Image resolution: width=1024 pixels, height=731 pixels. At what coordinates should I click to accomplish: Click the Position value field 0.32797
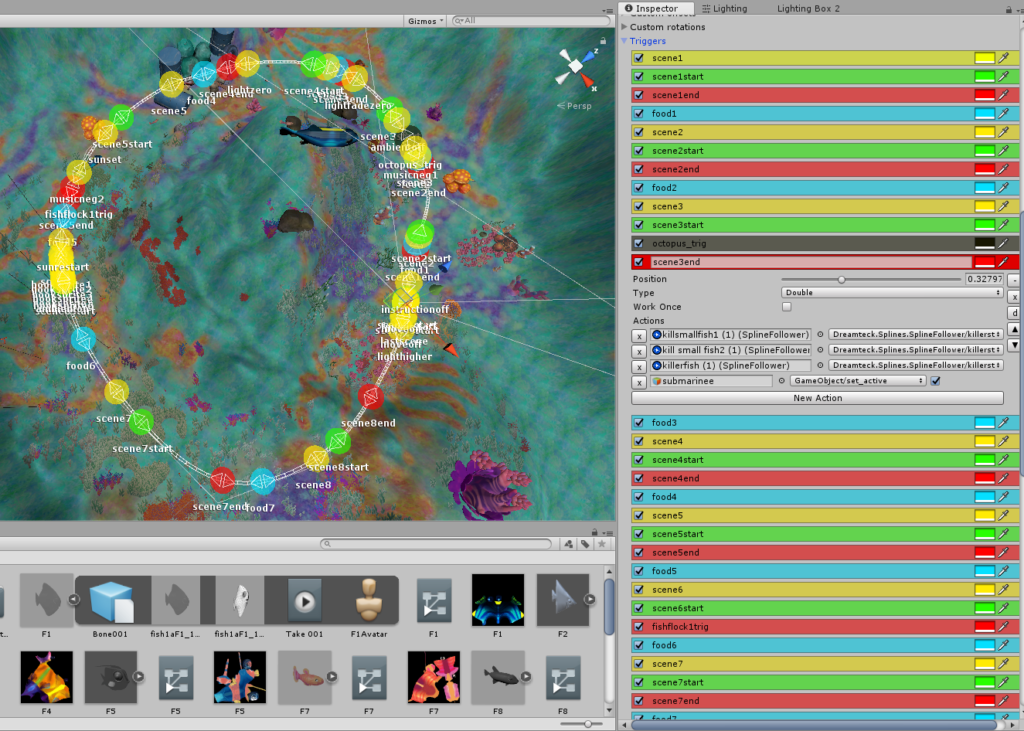(984, 279)
